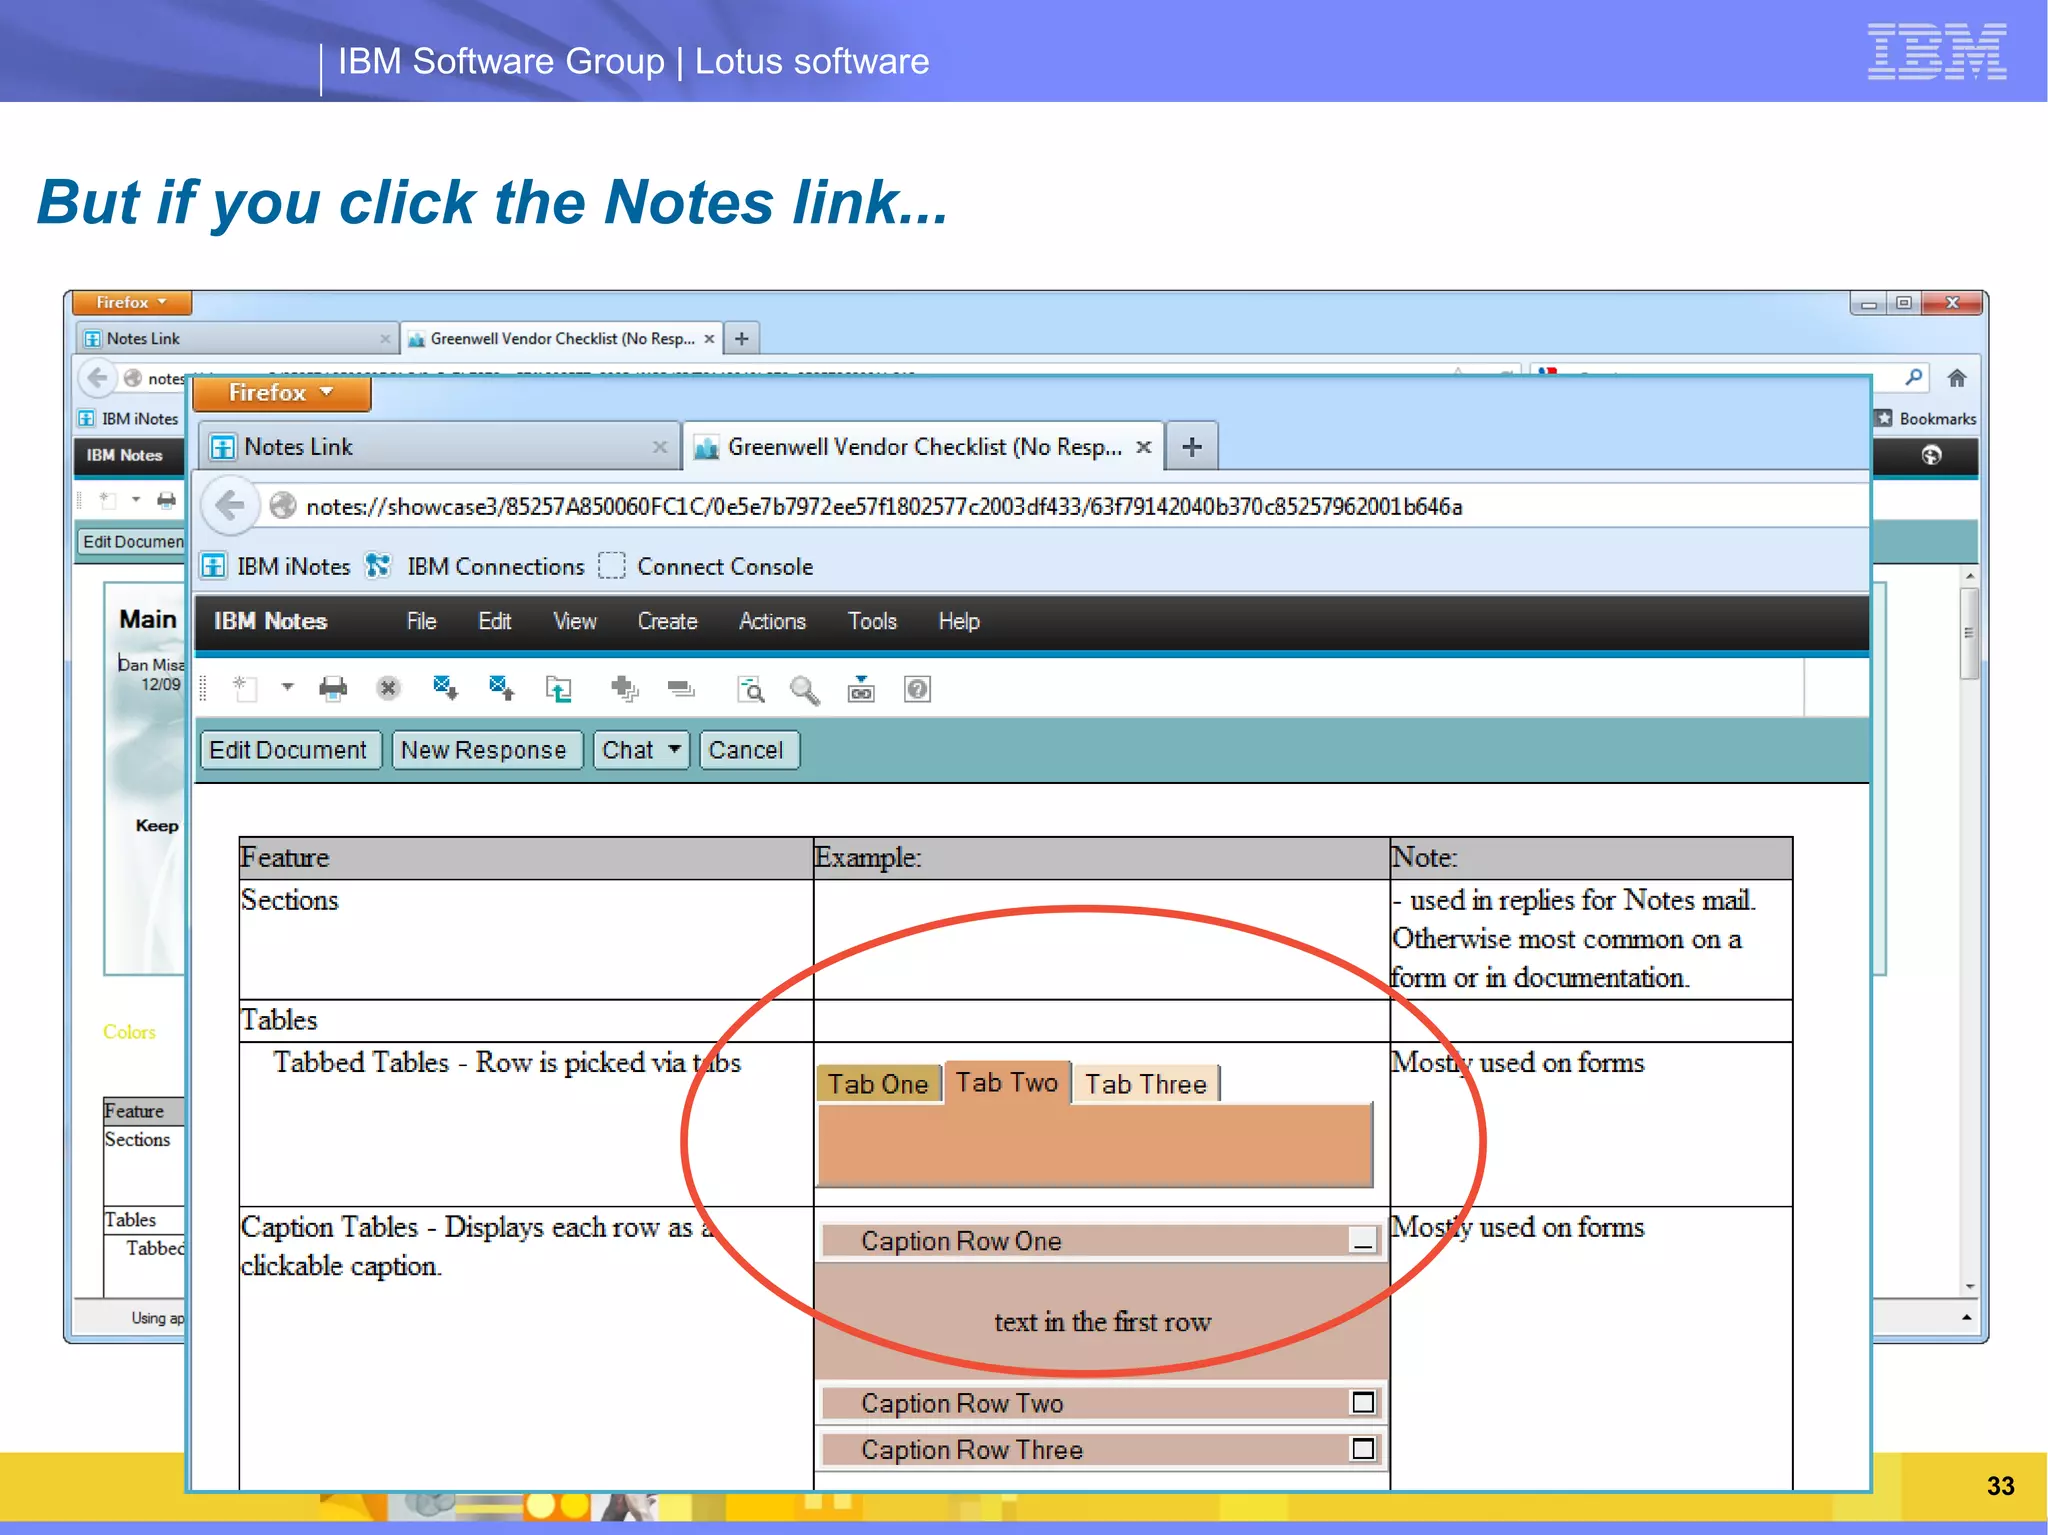Click the IBM Notes logo text in front window
2048x1535 pixels.
point(271,621)
